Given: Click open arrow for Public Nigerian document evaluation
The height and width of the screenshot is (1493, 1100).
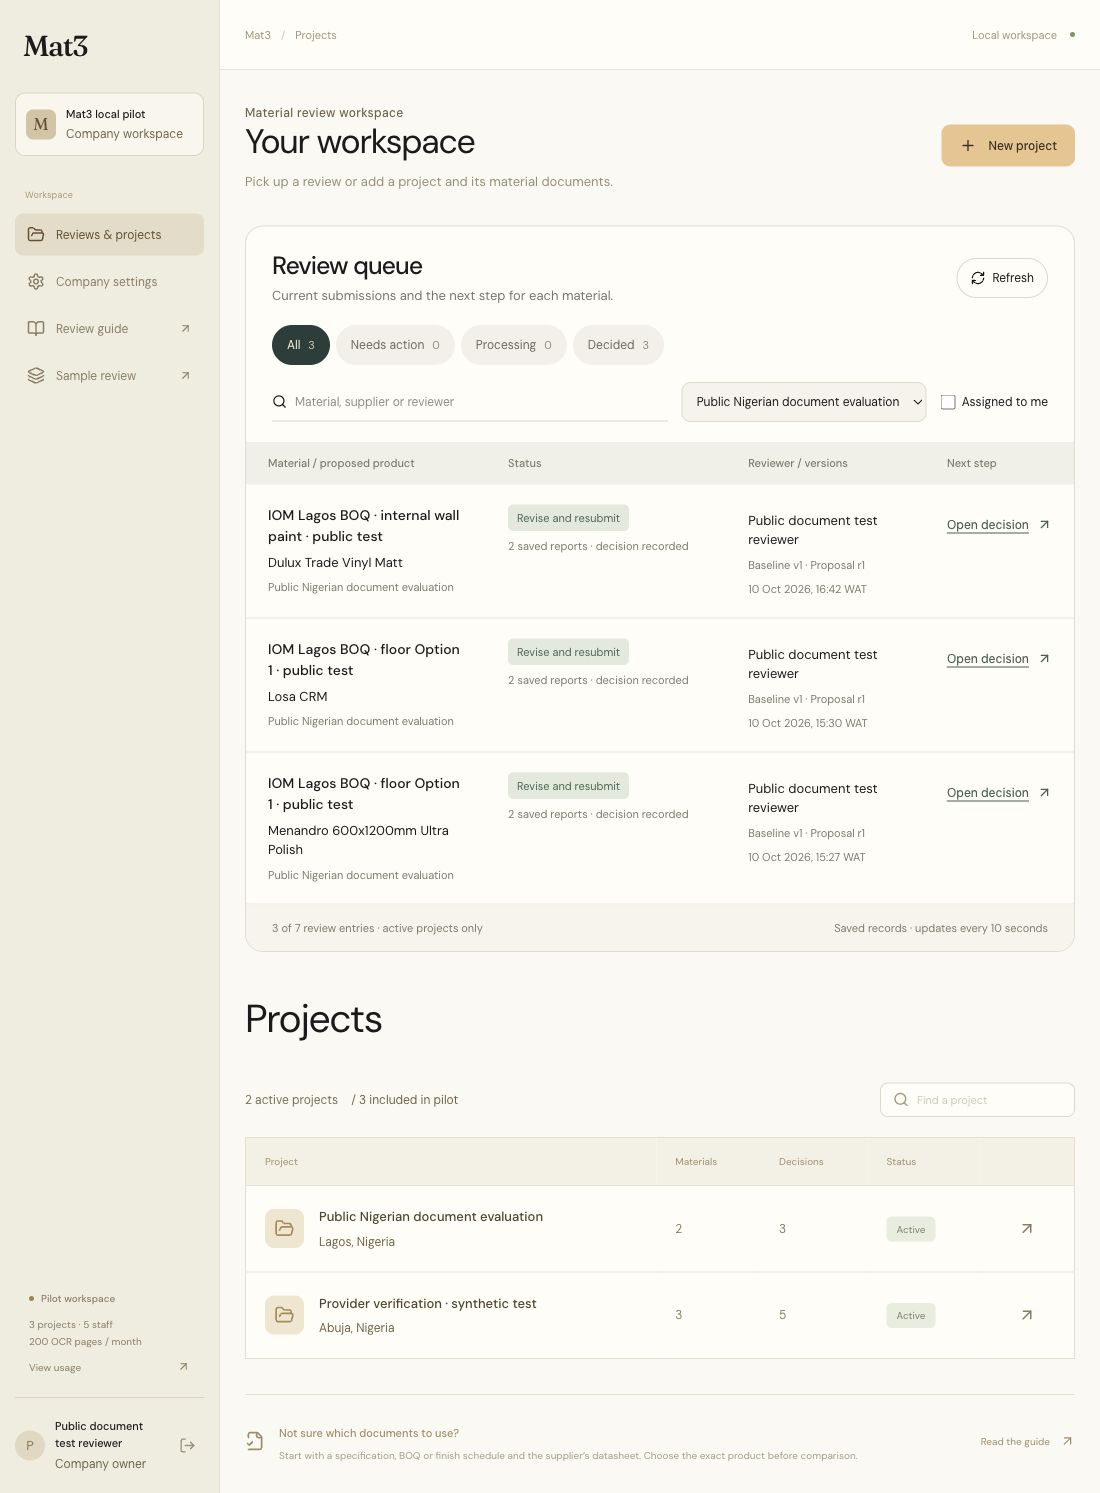Looking at the screenshot, I should [x=1026, y=1228].
